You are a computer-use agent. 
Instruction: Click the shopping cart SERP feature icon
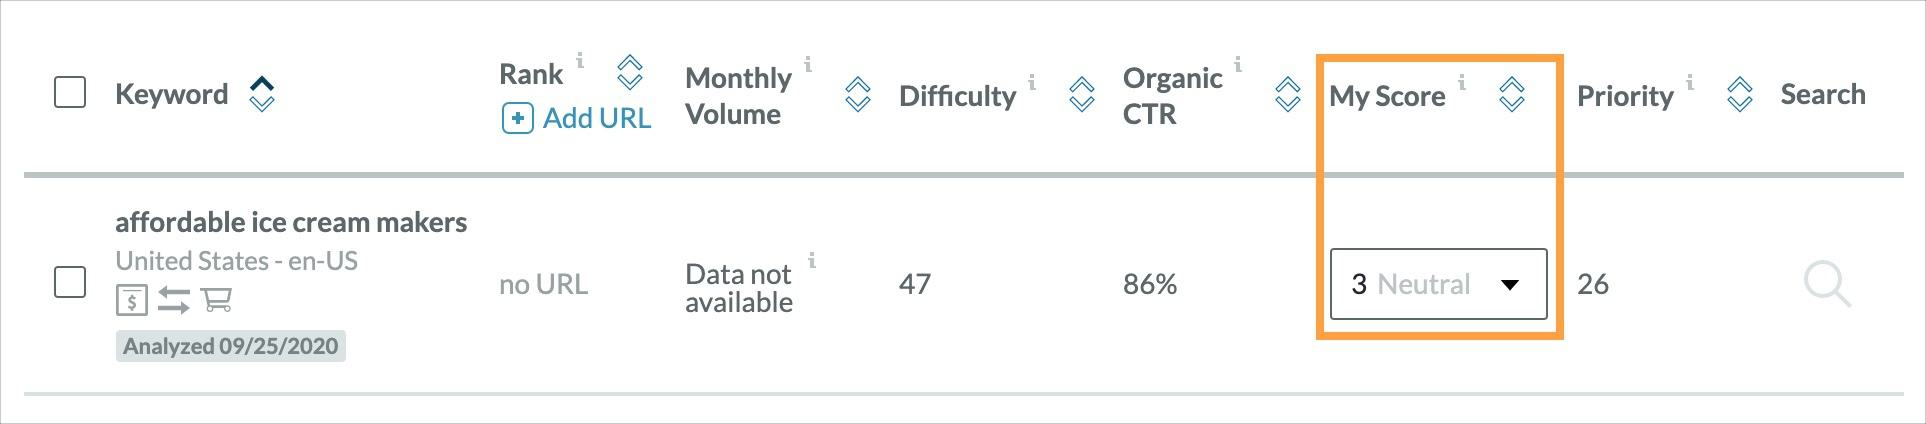click(216, 299)
